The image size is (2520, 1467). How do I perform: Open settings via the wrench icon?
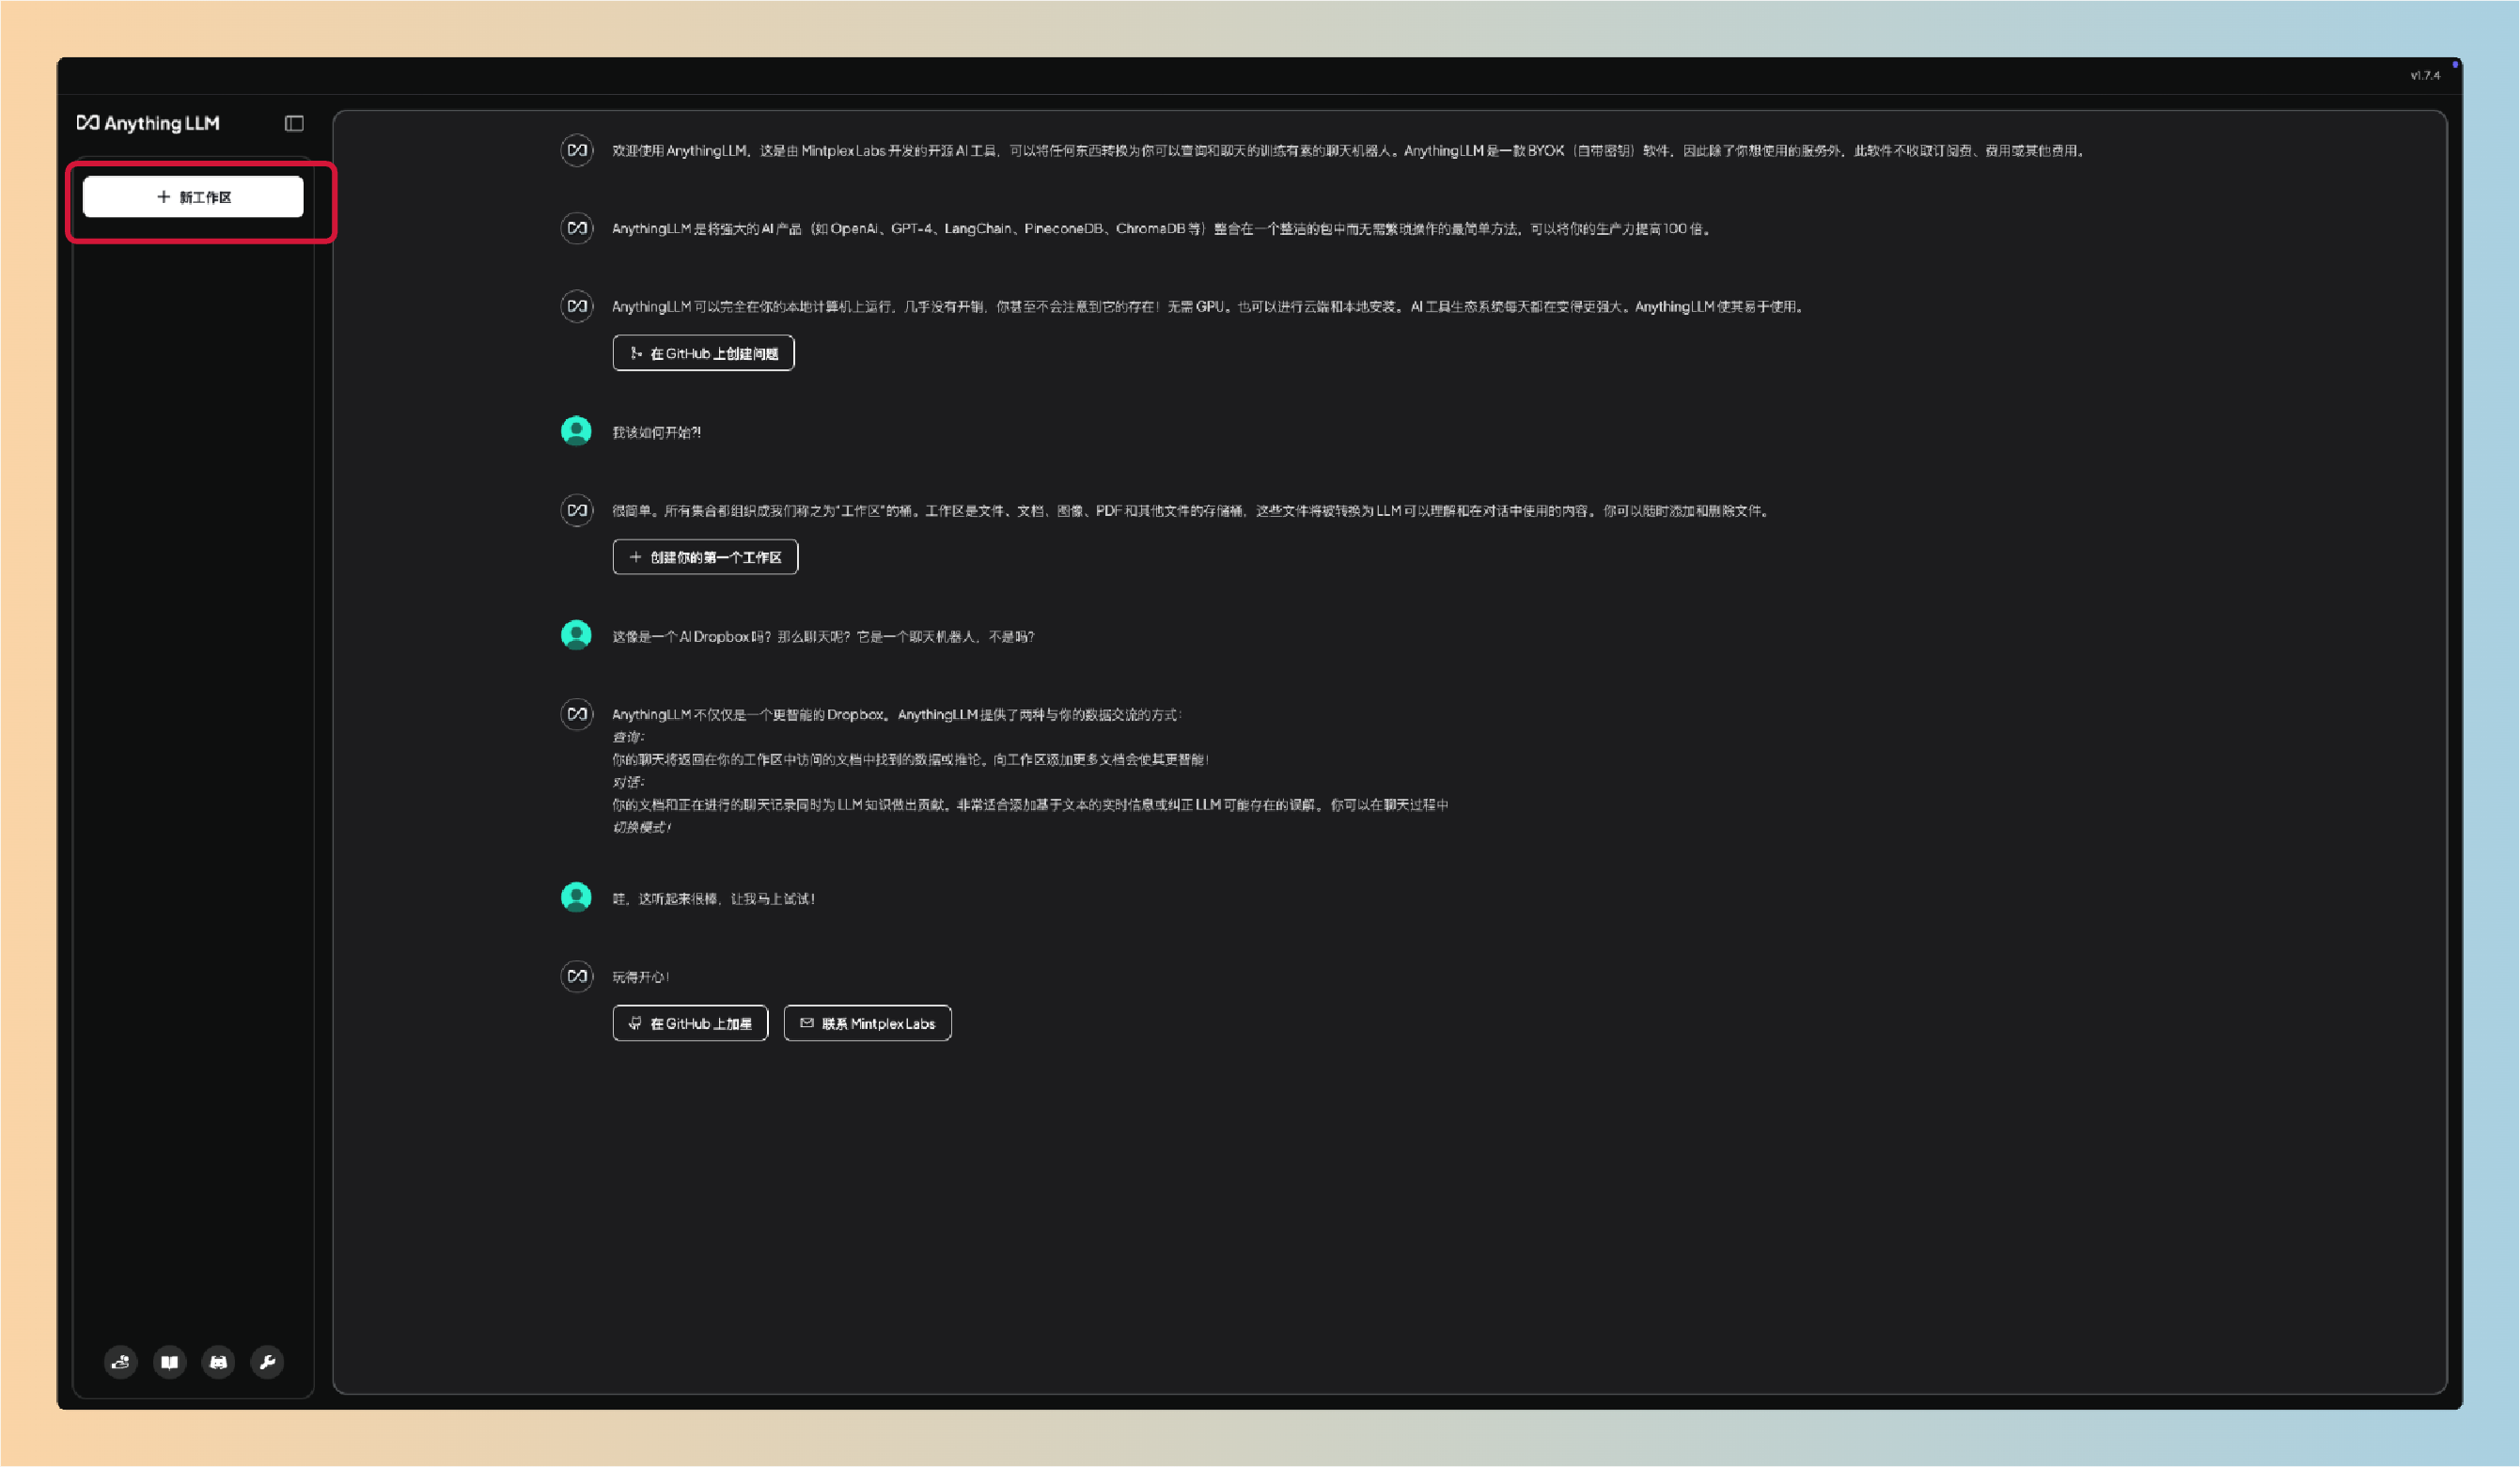[267, 1361]
